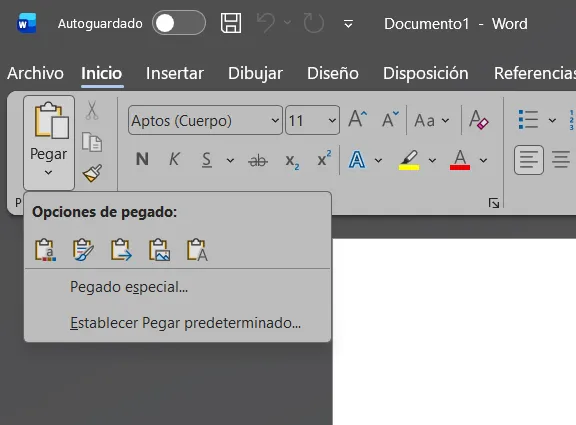
Task: Click the Word application logo icon
Action: coord(26,24)
